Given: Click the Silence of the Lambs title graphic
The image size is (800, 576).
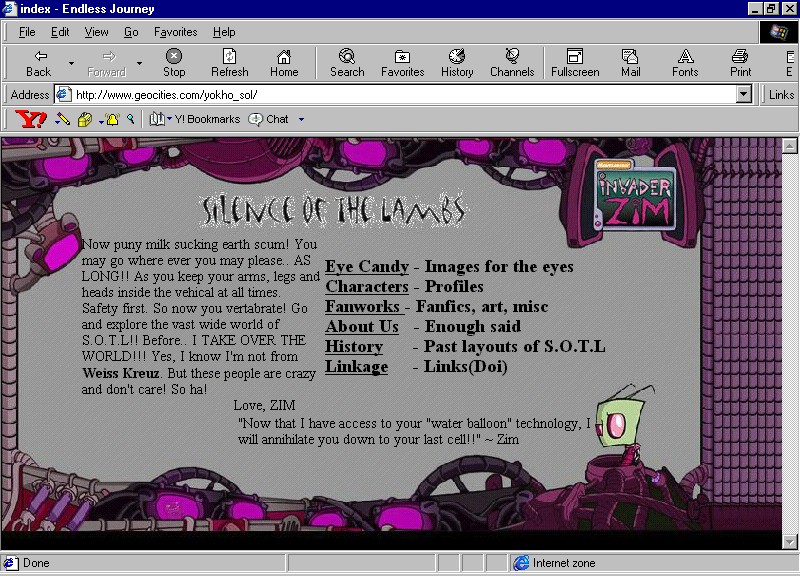Looking at the screenshot, I should (333, 209).
